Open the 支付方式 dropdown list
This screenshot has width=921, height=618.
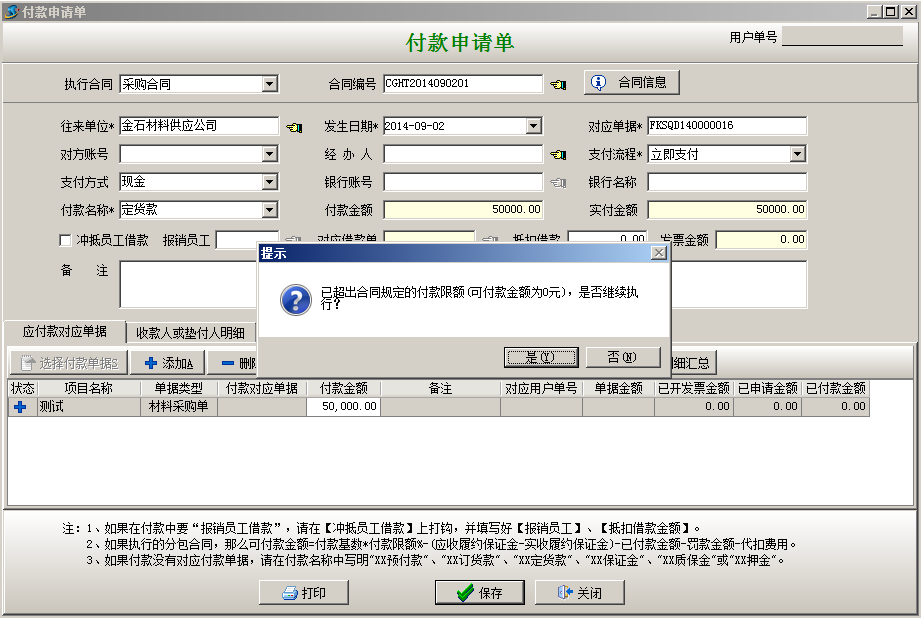click(270, 182)
